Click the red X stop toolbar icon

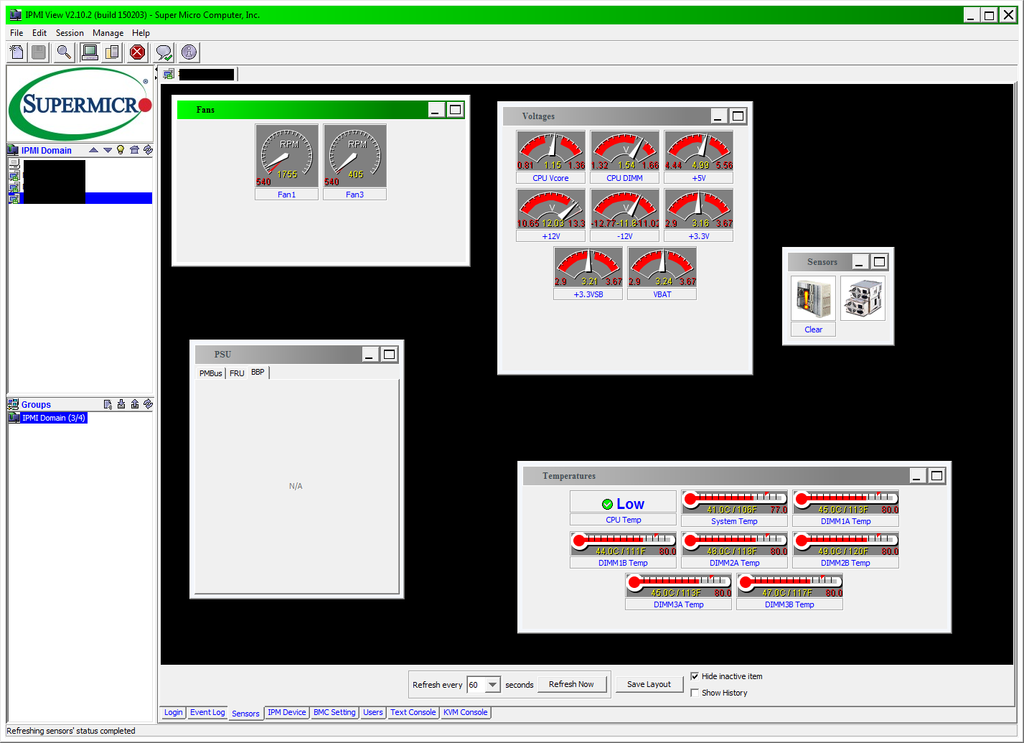point(138,52)
